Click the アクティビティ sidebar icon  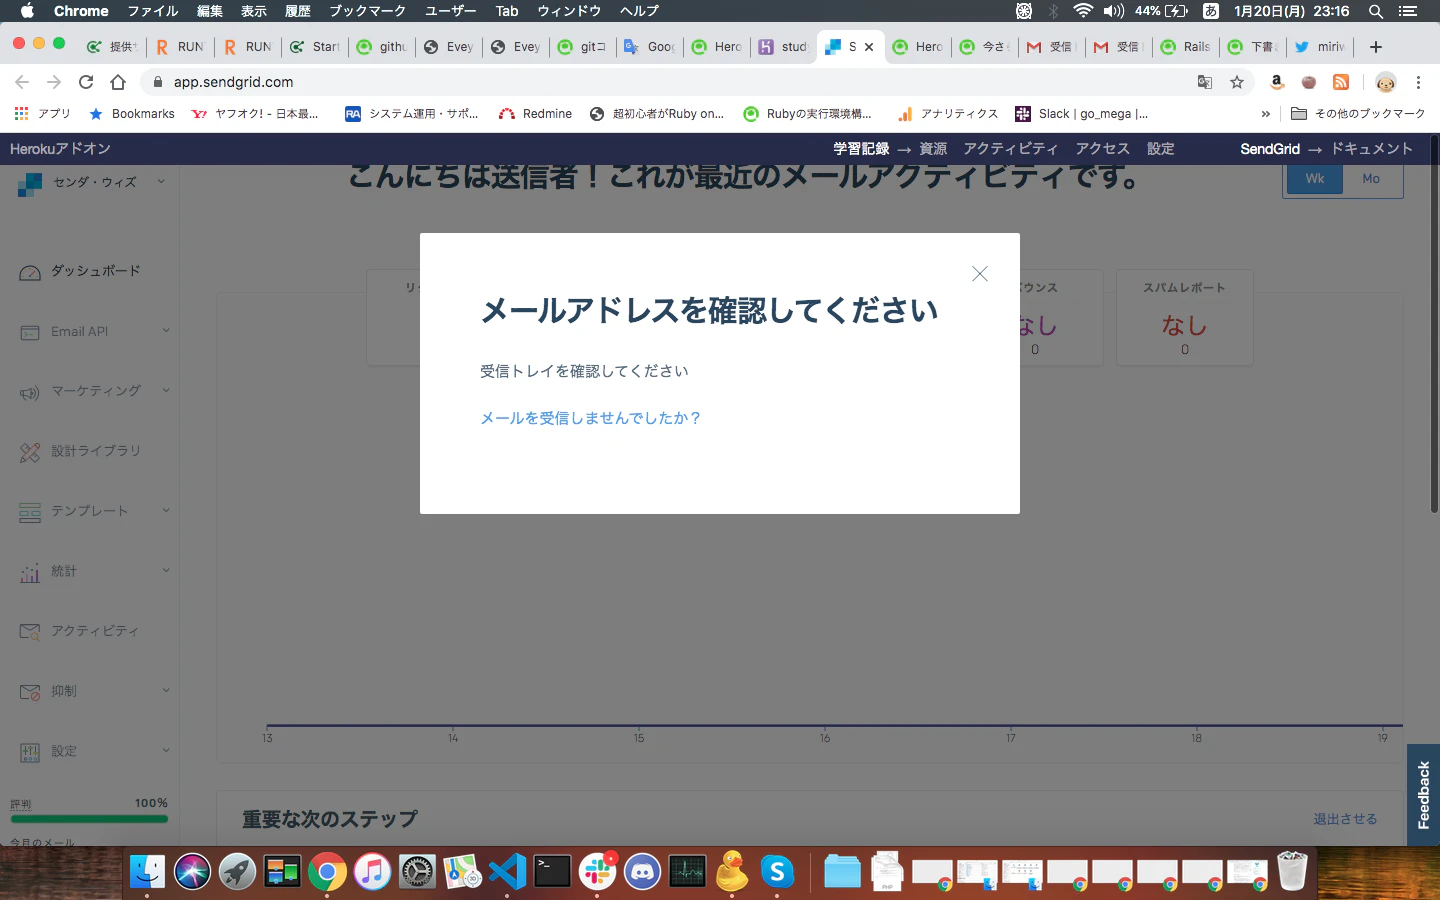[x=30, y=632]
